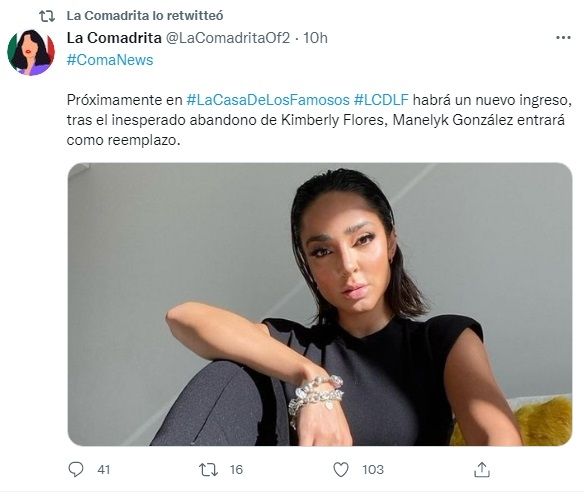Open 'La Comadrita lo retwitteó' label
This screenshot has width=584, height=500.
(145, 16)
